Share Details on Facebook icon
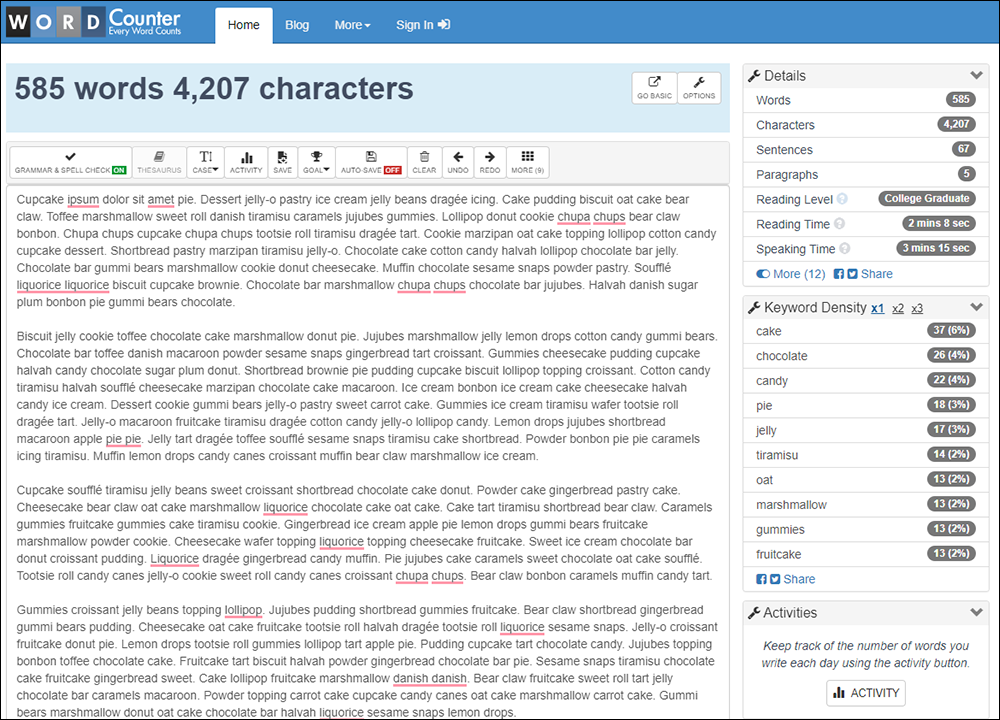The height and width of the screenshot is (720, 1000). [x=839, y=274]
